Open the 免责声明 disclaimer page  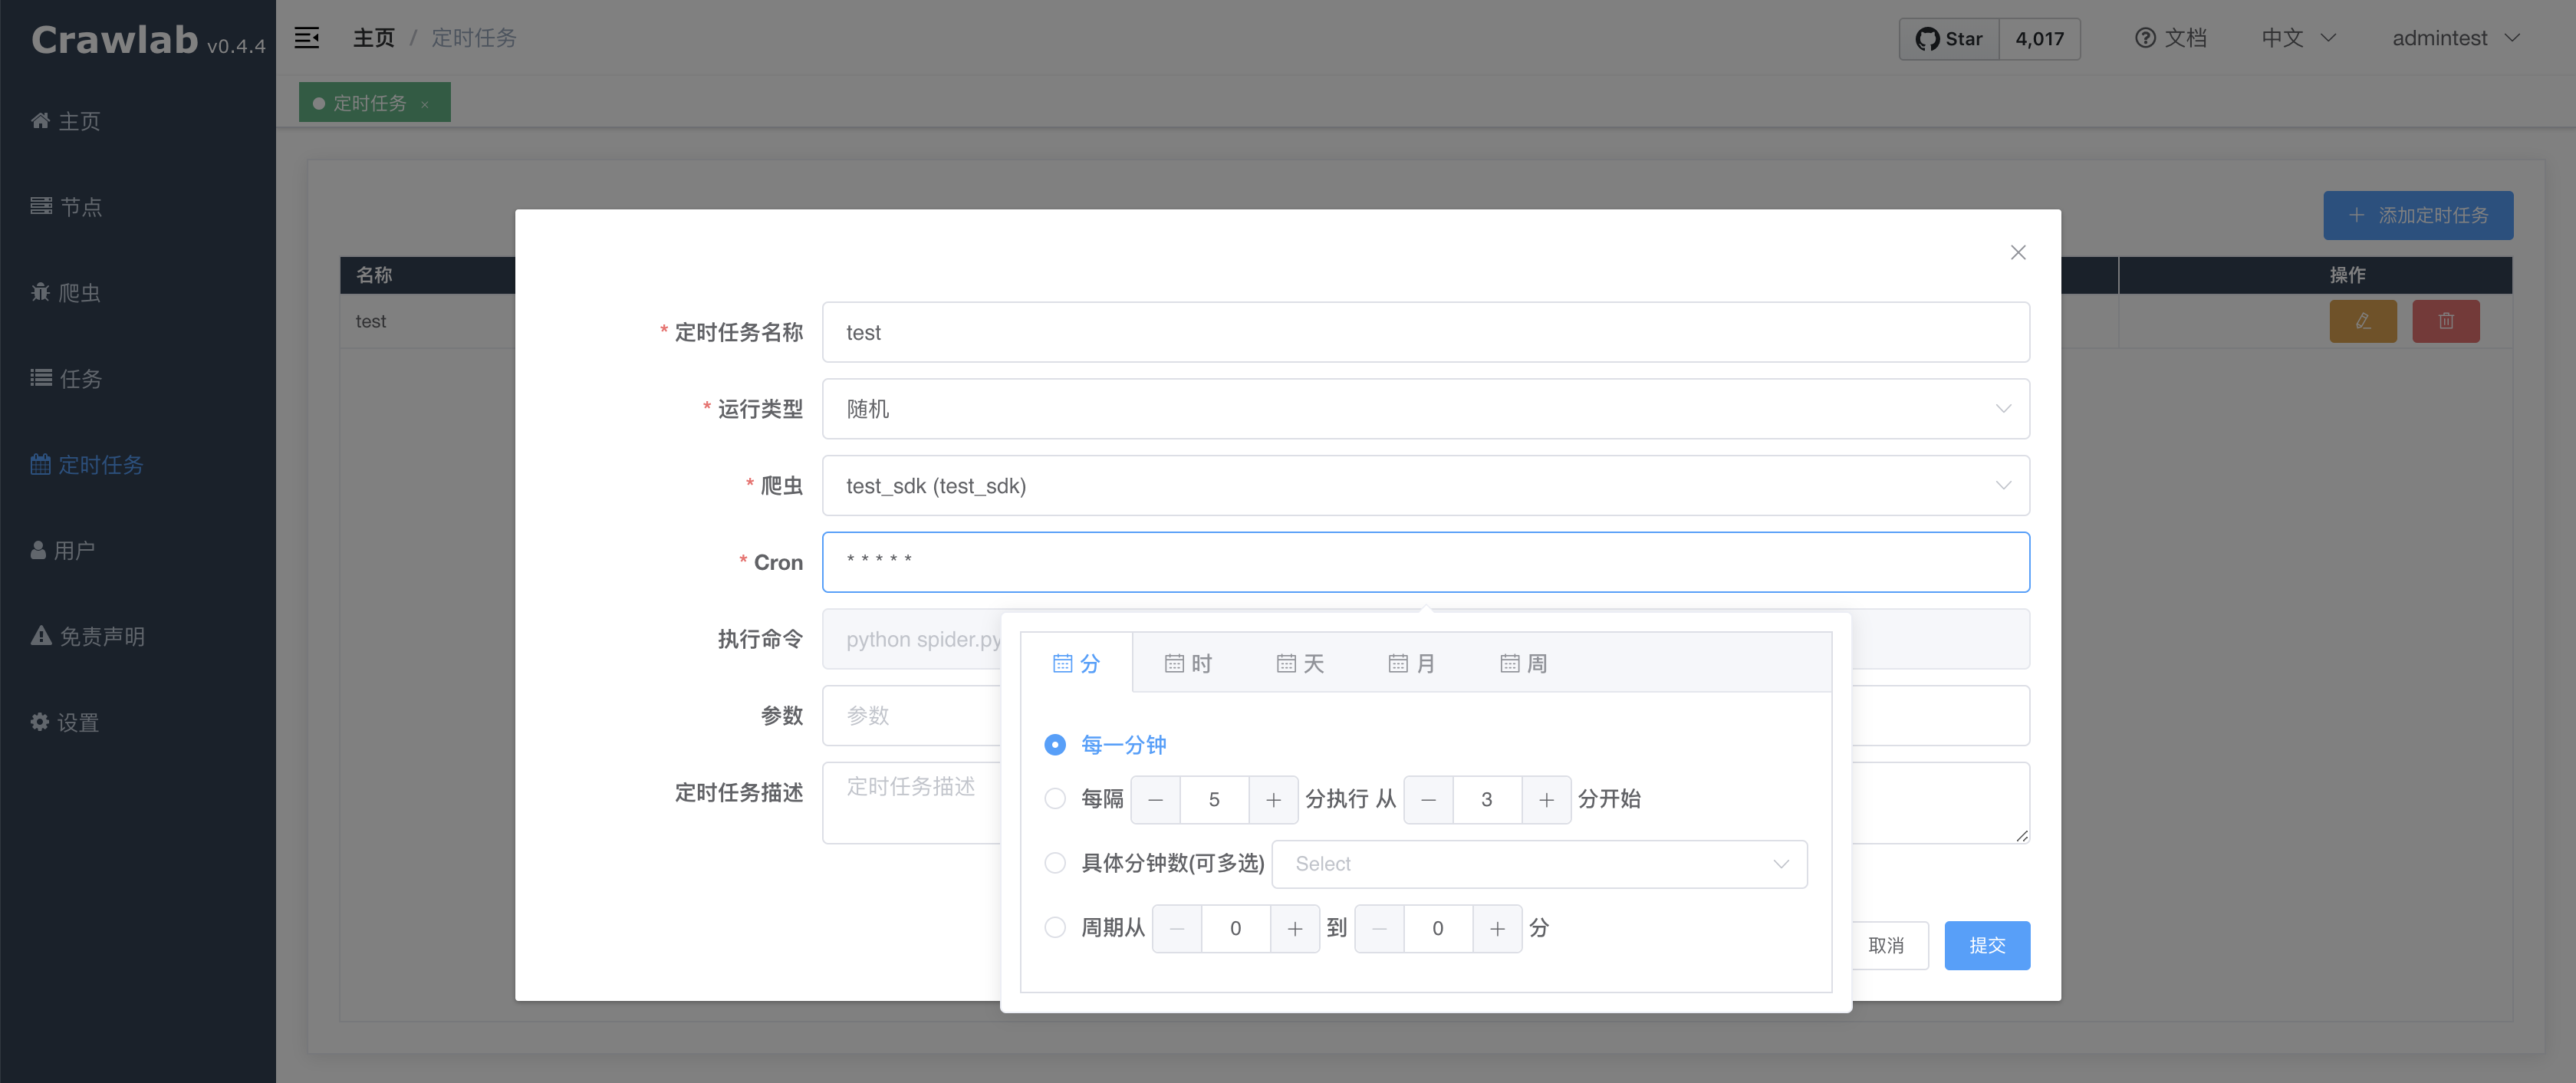pyautogui.click(x=102, y=635)
